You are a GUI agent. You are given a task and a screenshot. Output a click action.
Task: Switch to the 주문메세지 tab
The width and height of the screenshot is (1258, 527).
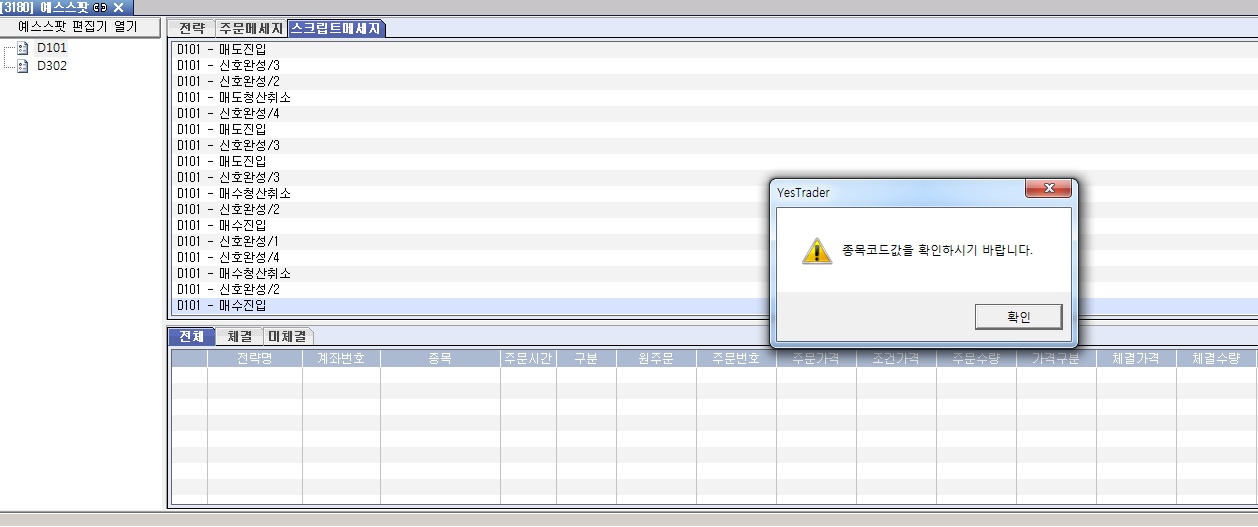[251, 28]
